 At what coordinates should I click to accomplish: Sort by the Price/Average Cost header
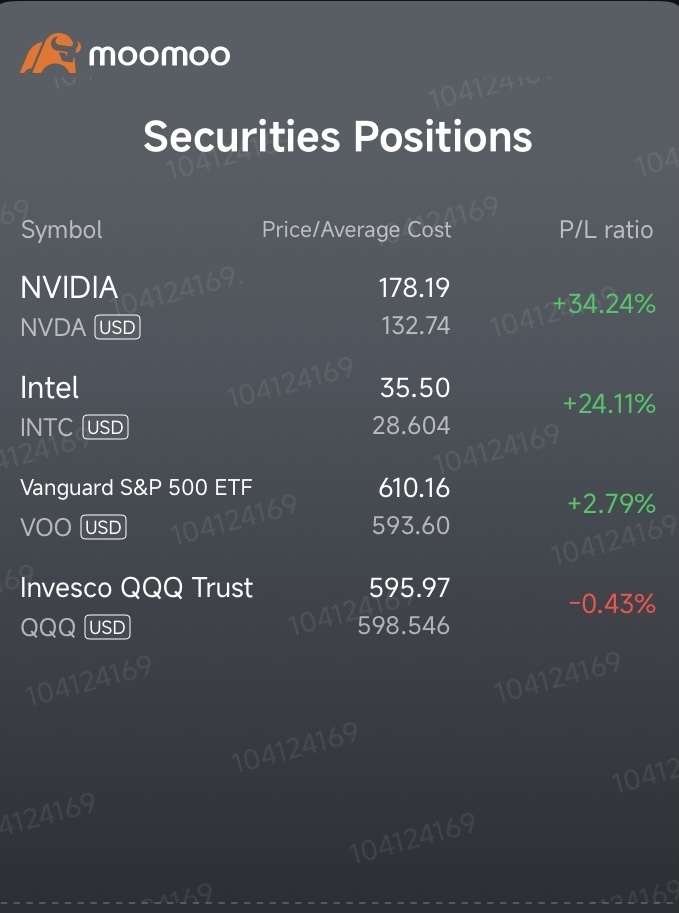pos(356,230)
